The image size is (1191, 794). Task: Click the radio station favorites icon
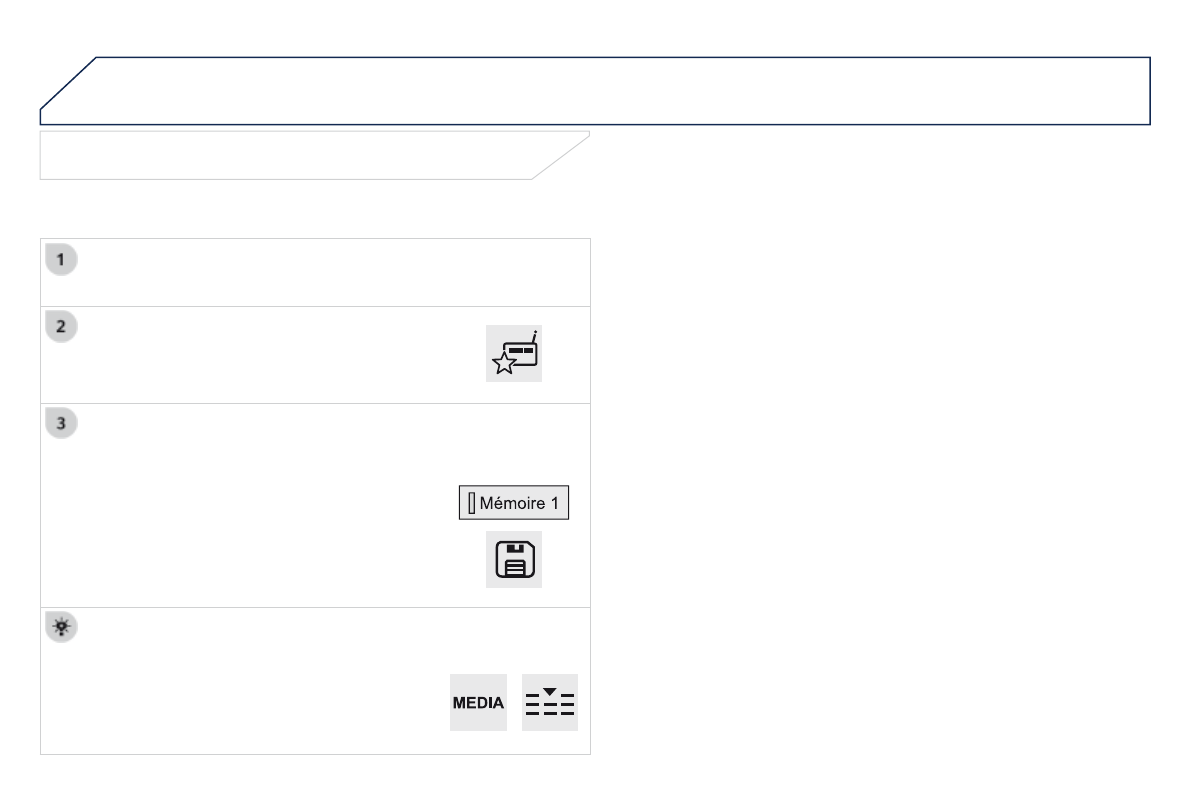[514, 353]
